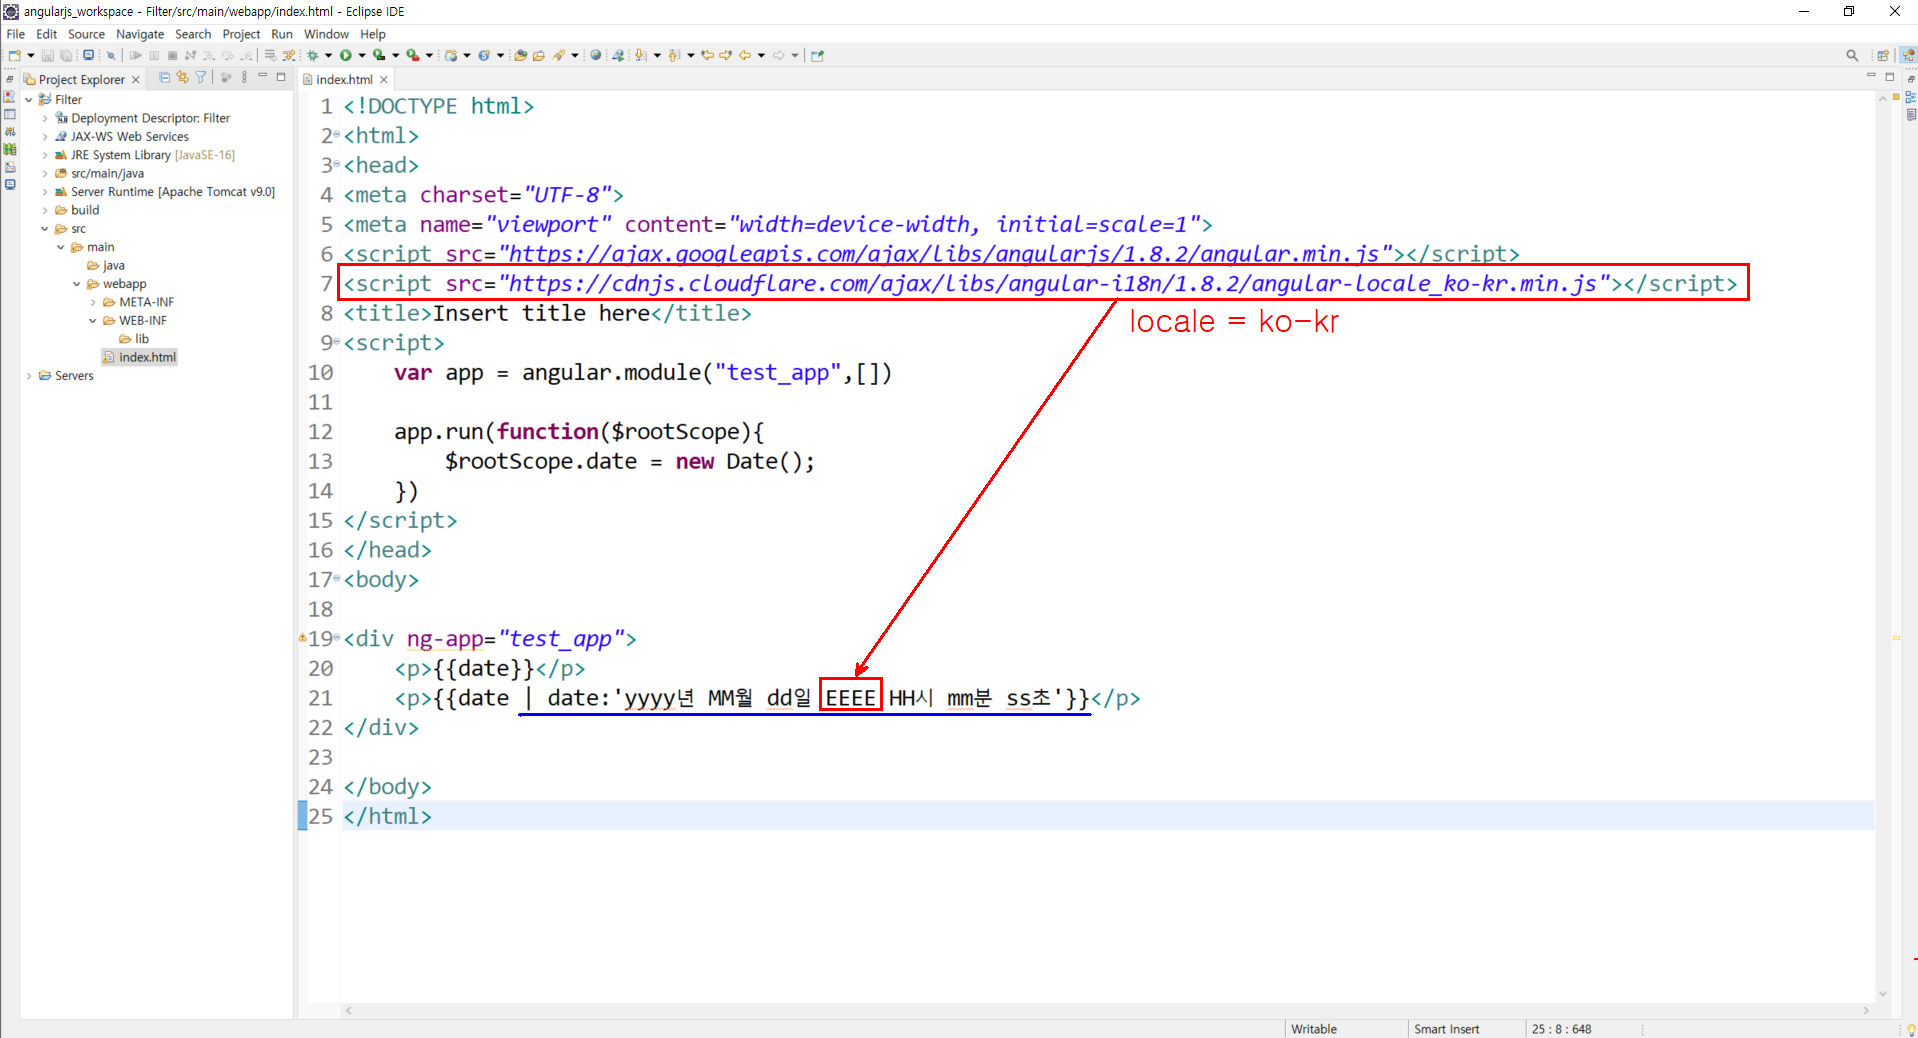
Task: Fold the div block at line 19
Action: pos(337,638)
